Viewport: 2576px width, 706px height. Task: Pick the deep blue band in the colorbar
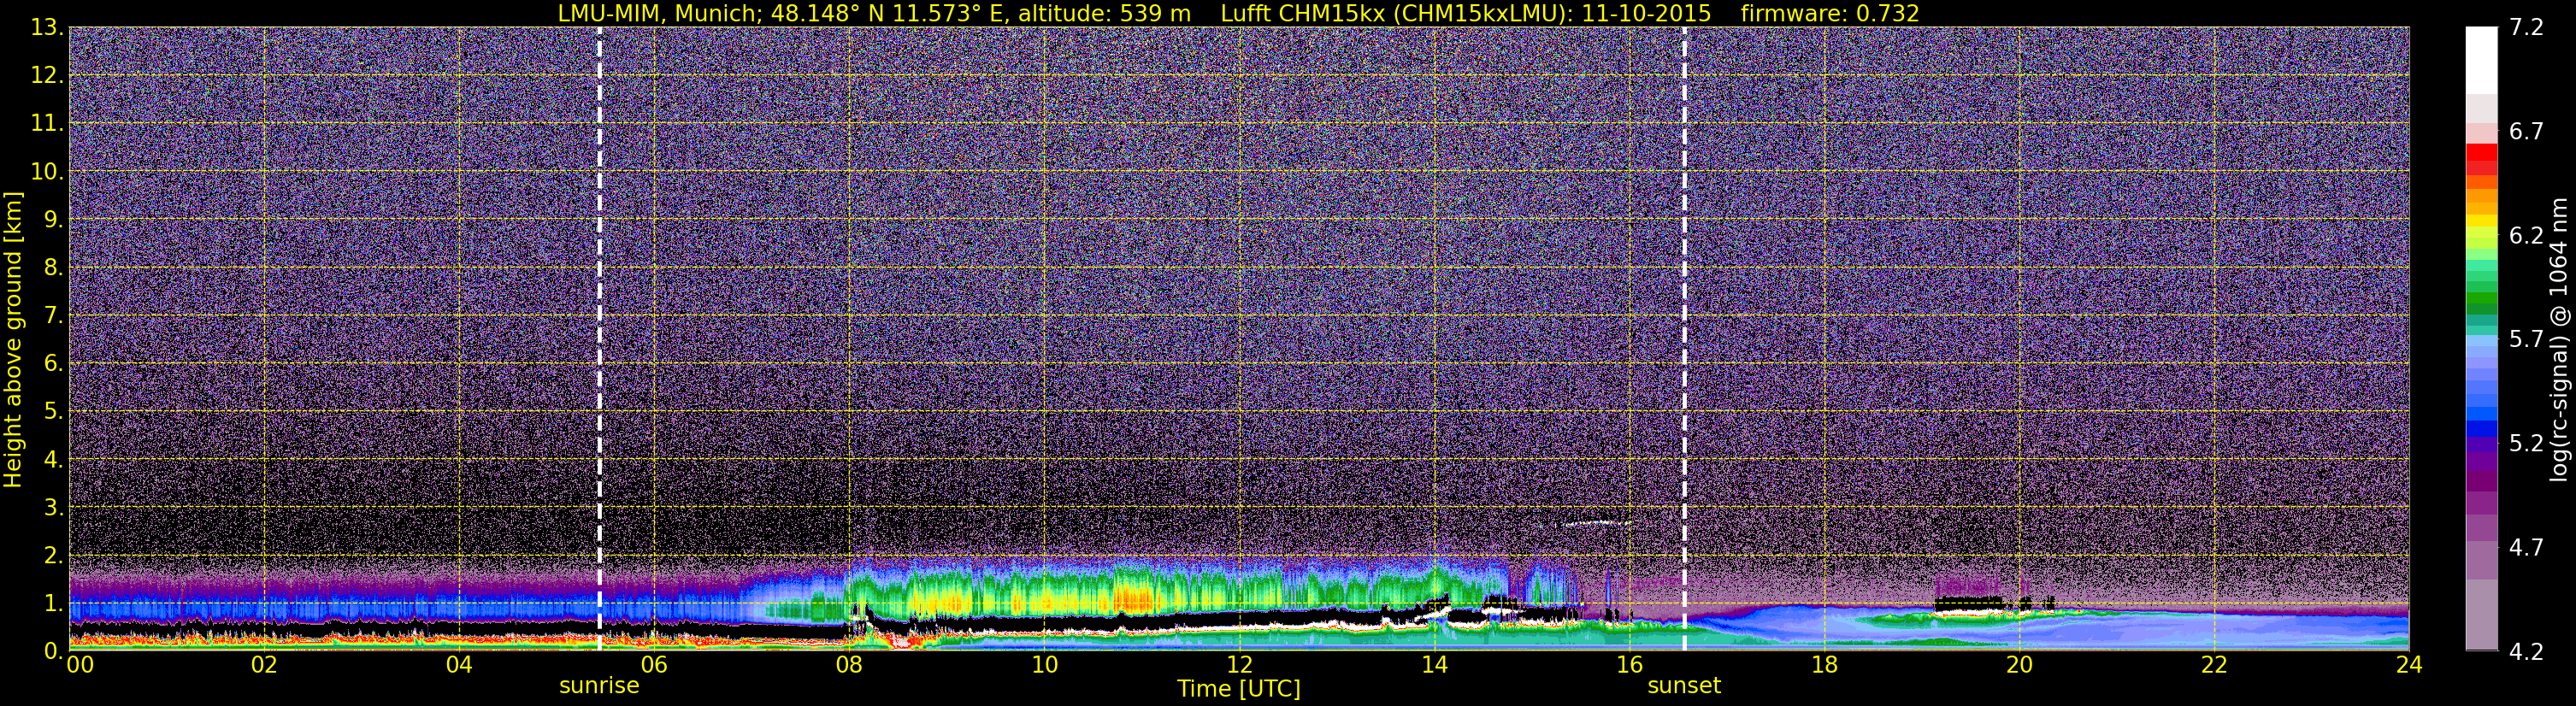click(x=2481, y=428)
